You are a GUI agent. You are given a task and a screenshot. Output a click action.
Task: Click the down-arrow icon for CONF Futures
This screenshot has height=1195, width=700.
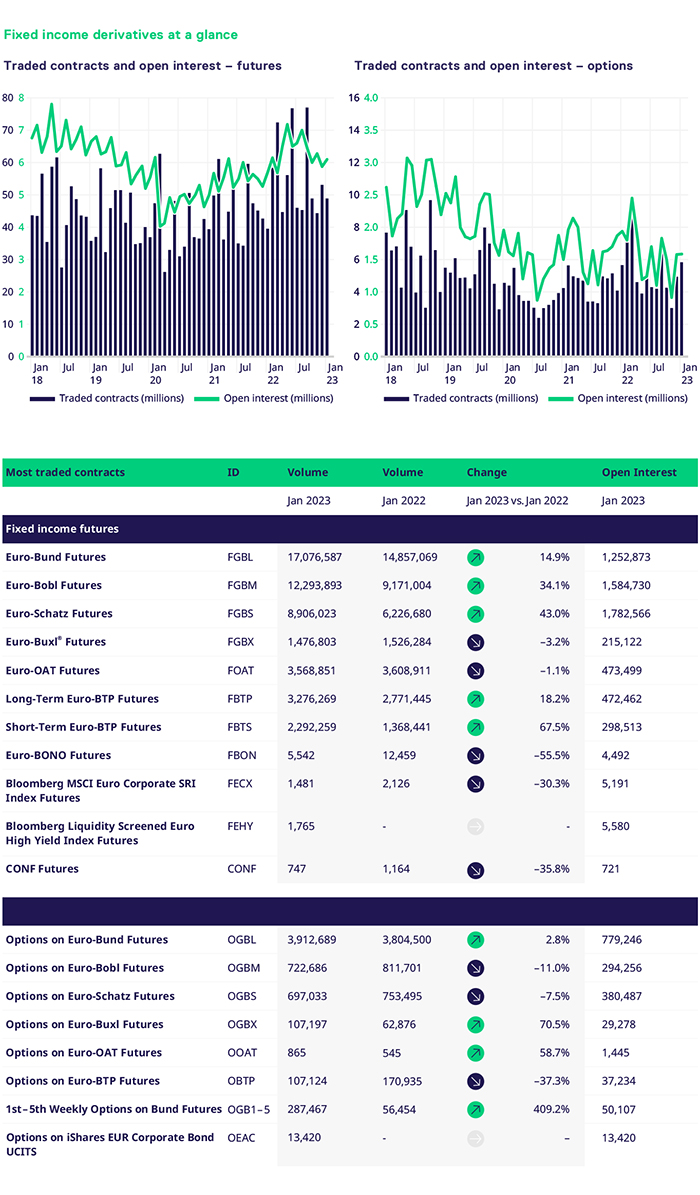[476, 870]
